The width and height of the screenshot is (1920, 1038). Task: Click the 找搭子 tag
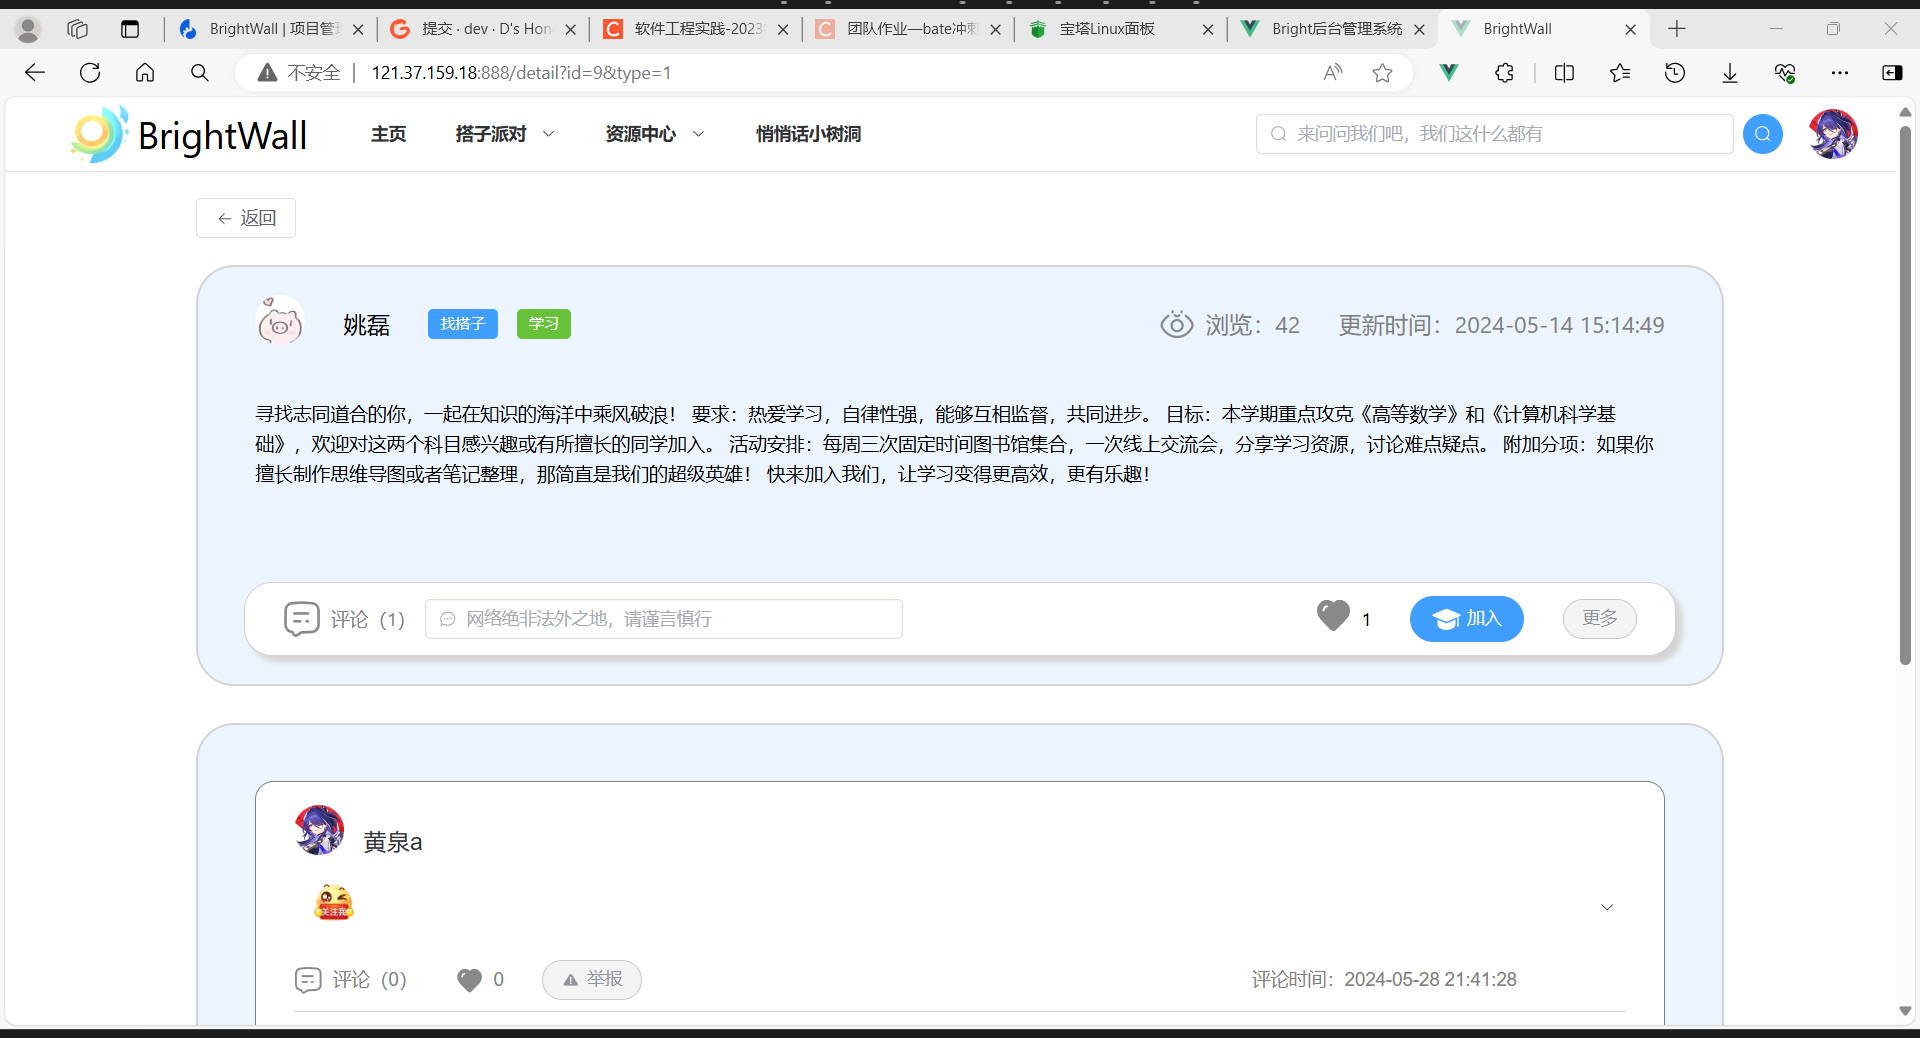coord(463,324)
